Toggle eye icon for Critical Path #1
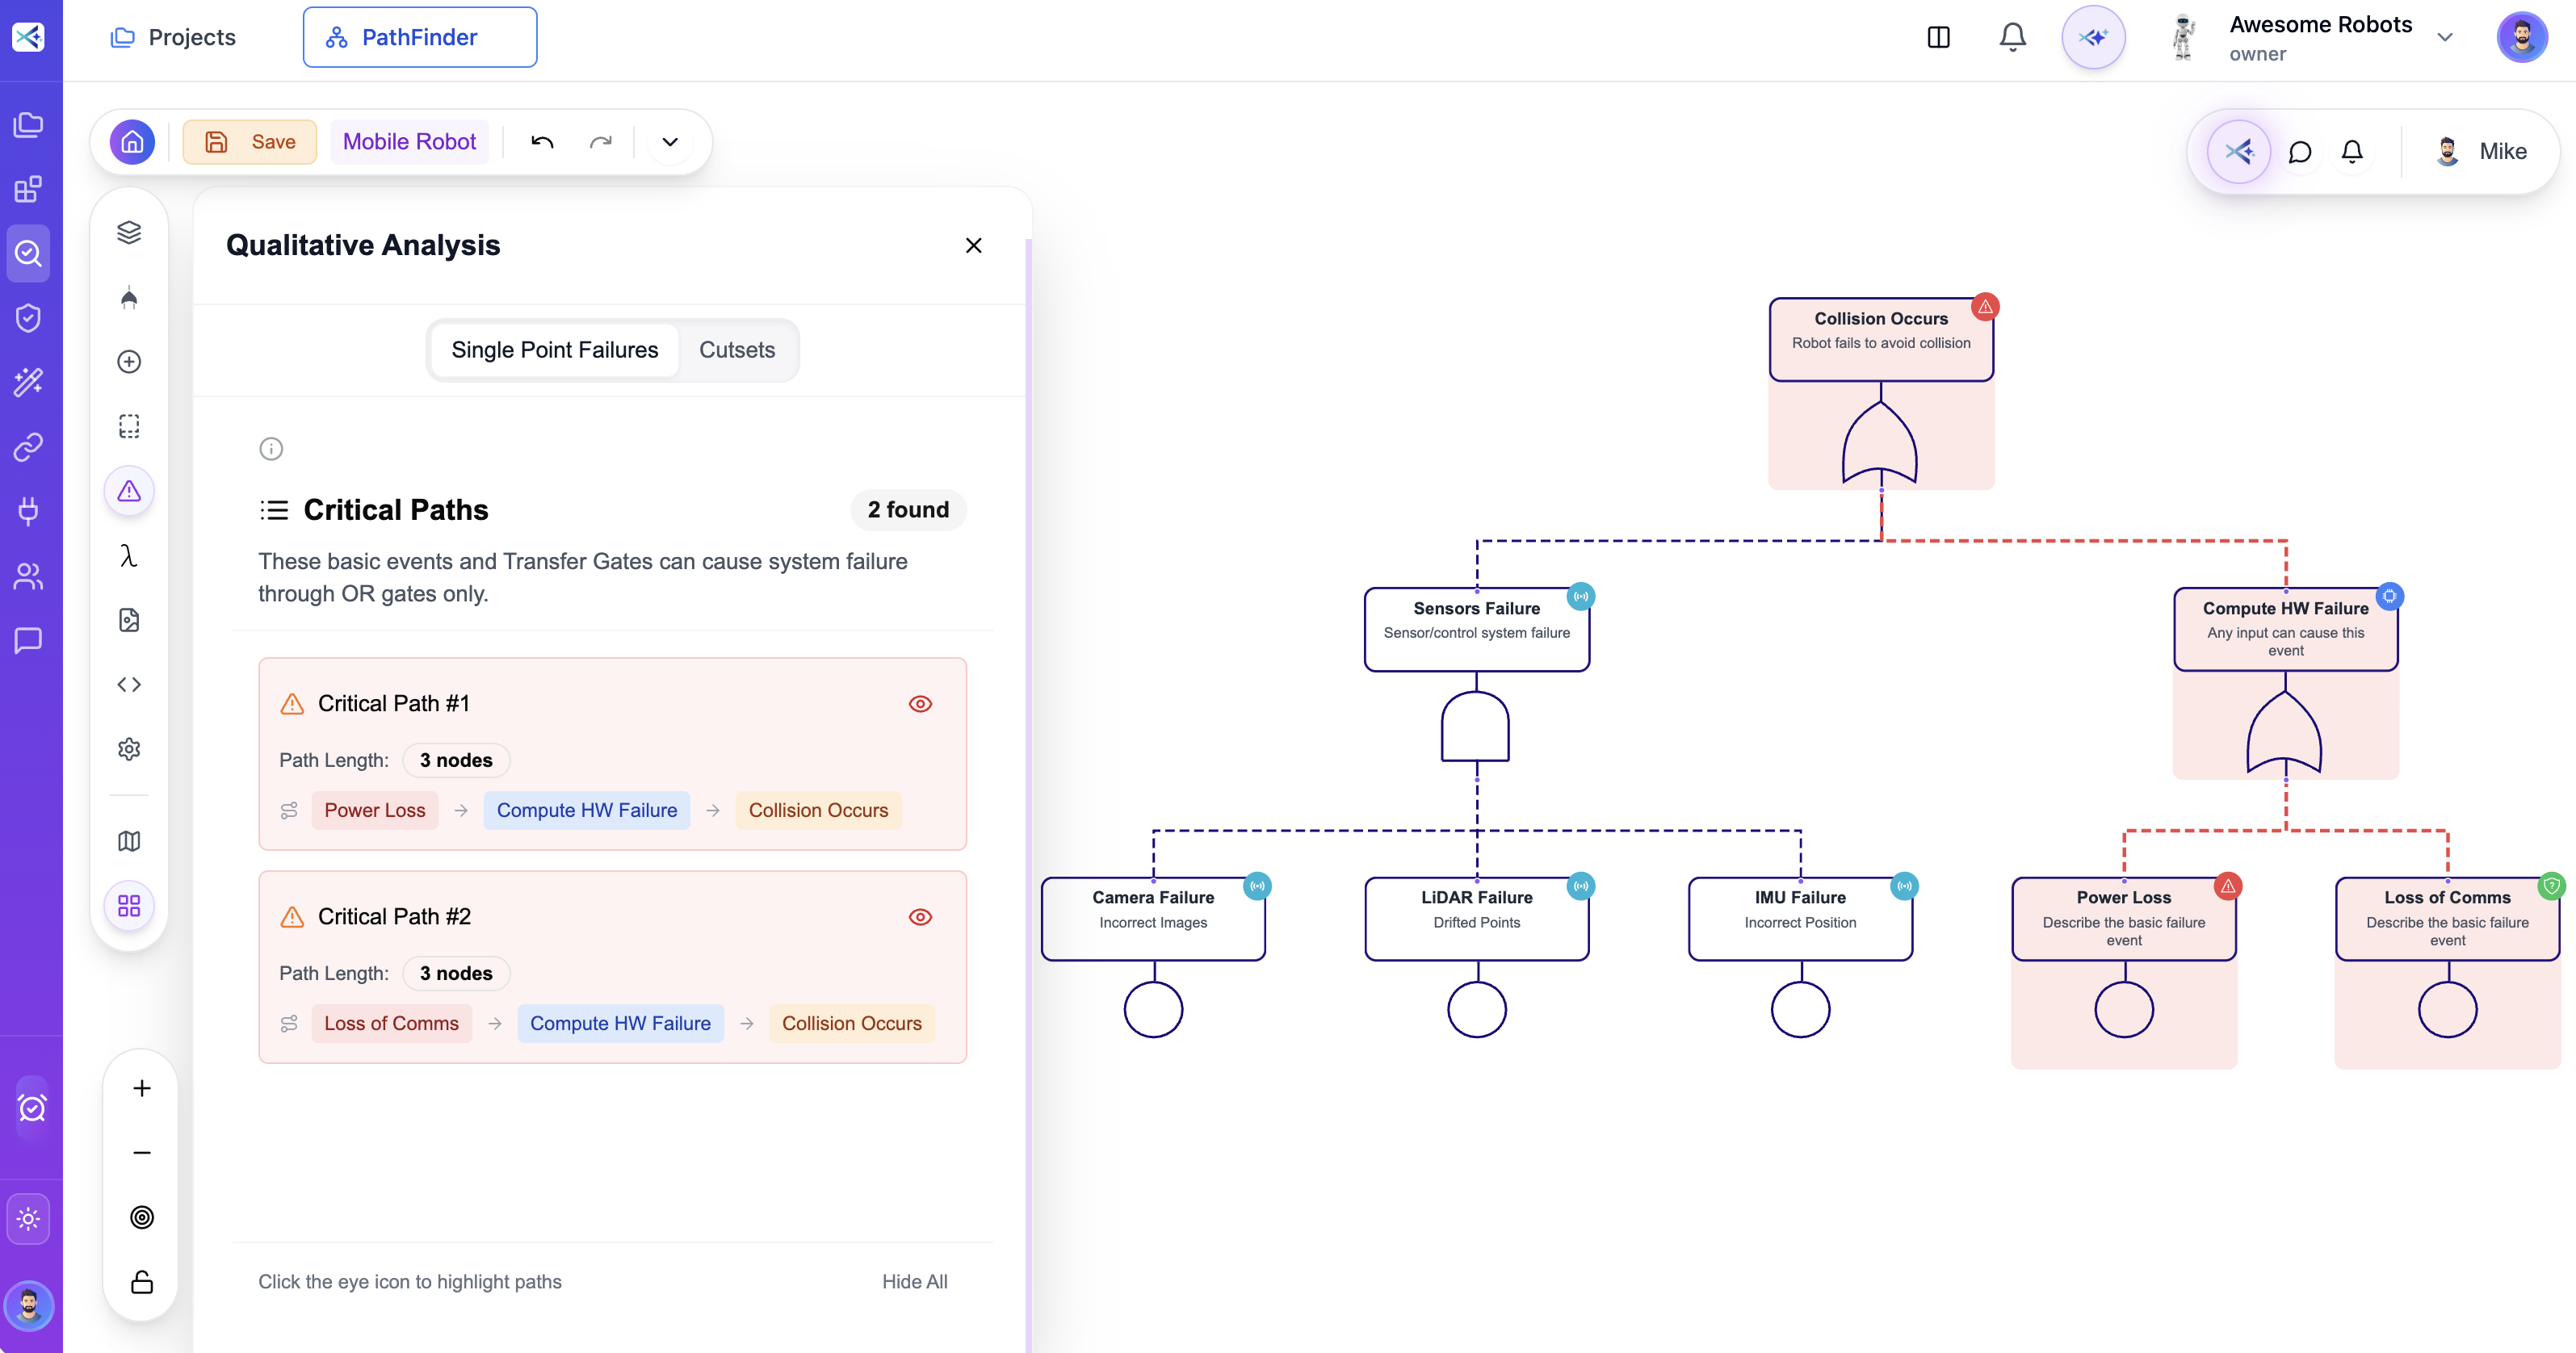The height and width of the screenshot is (1353, 2576). [x=920, y=704]
